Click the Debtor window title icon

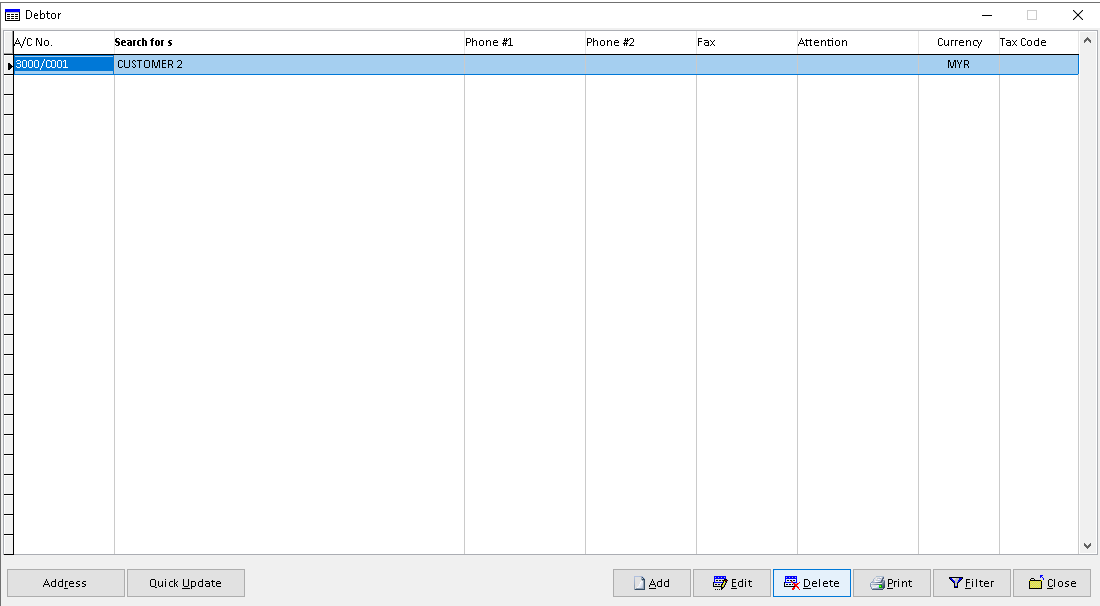pyautogui.click(x=13, y=15)
